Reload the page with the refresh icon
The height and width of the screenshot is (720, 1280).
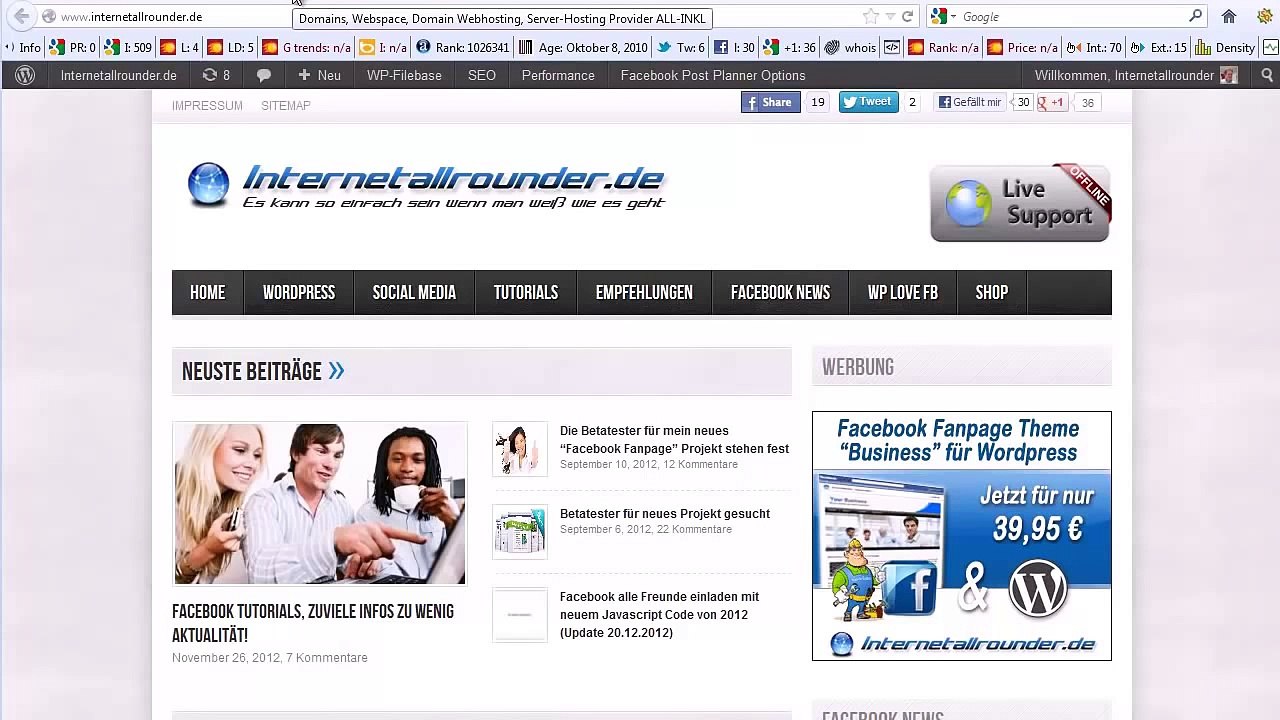pos(907,16)
